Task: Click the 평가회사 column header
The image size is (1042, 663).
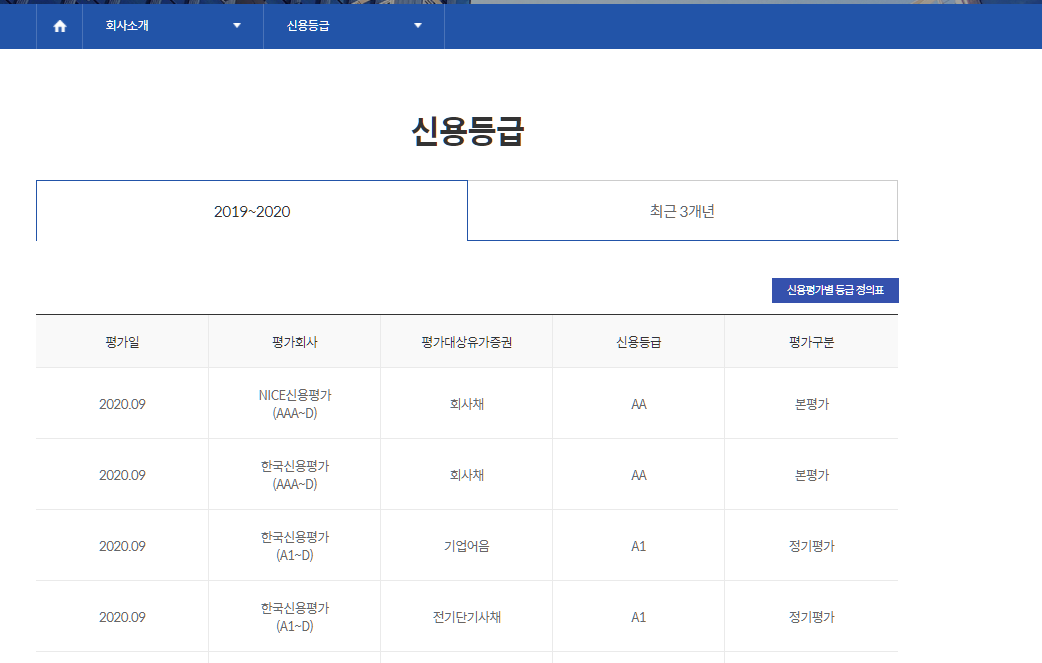Action: coord(294,341)
